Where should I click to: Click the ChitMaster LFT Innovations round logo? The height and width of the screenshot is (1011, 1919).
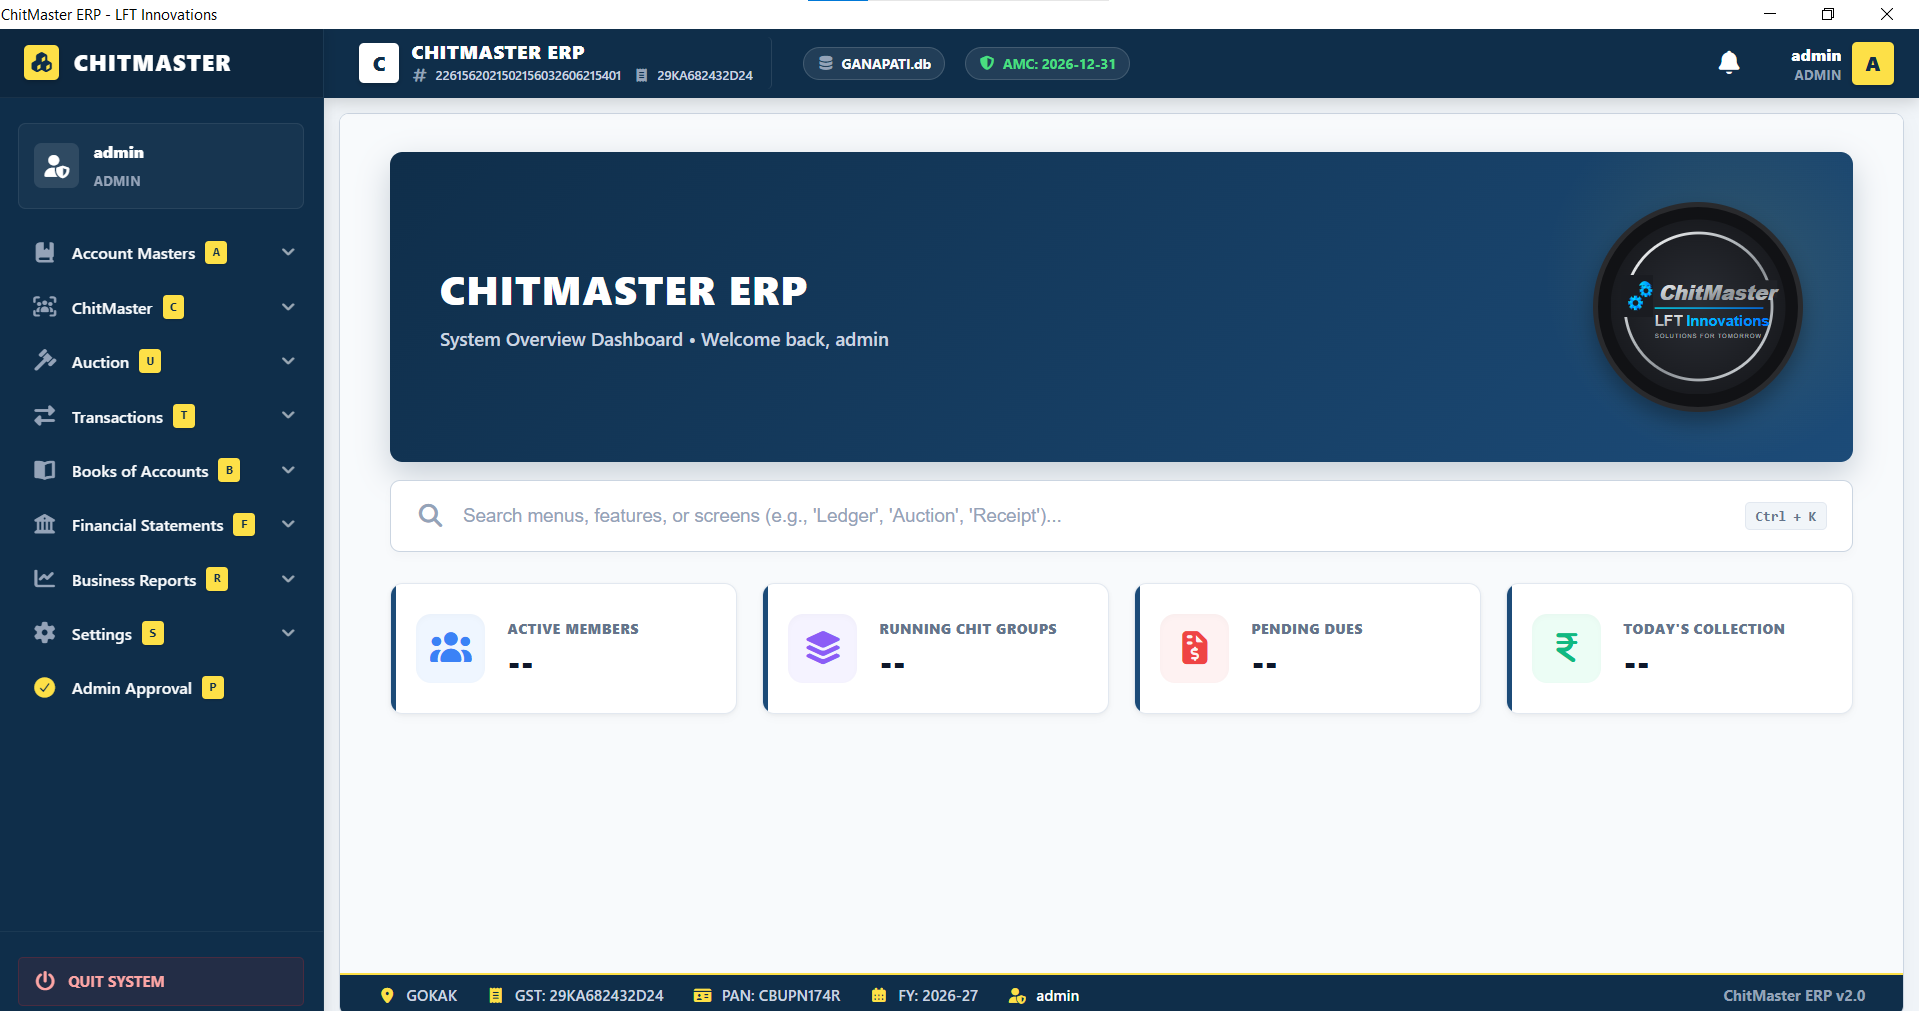point(1698,307)
